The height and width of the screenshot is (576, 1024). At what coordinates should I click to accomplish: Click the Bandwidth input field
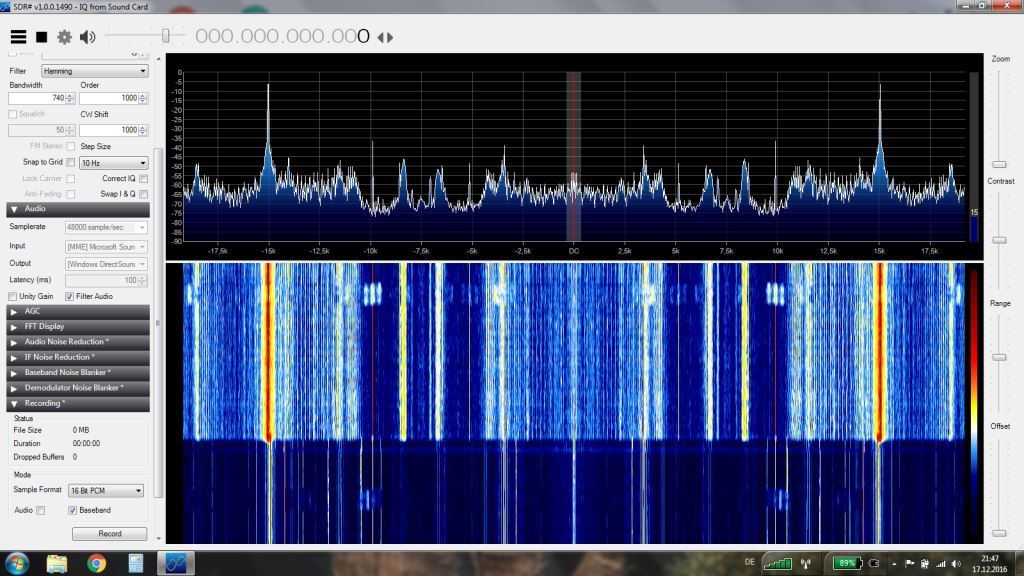[37, 98]
